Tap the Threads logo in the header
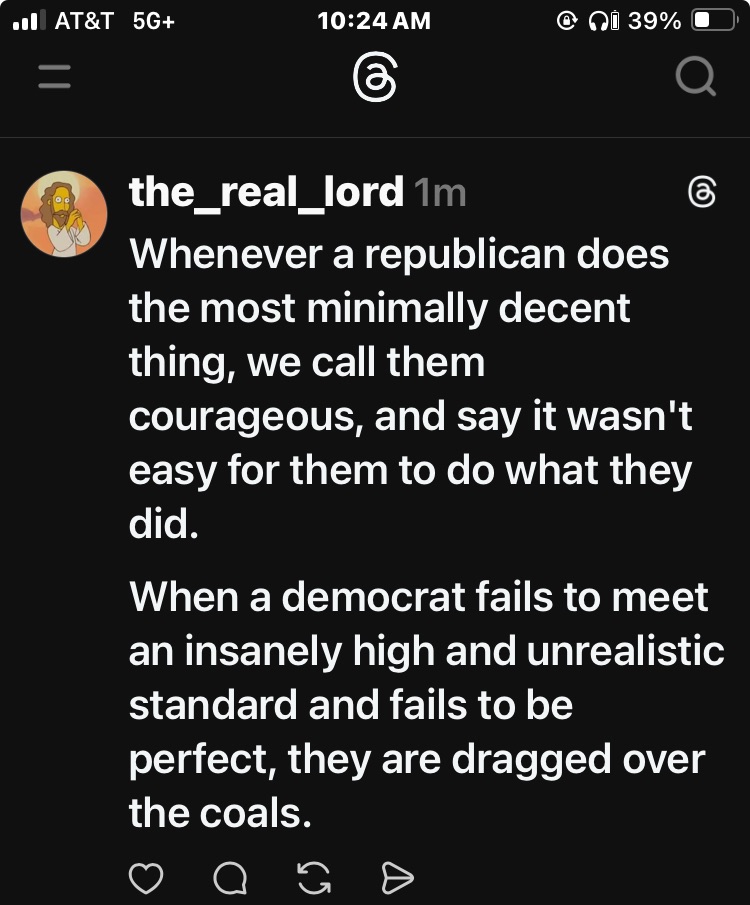Viewport: 750px width, 905px height. [x=375, y=78]
